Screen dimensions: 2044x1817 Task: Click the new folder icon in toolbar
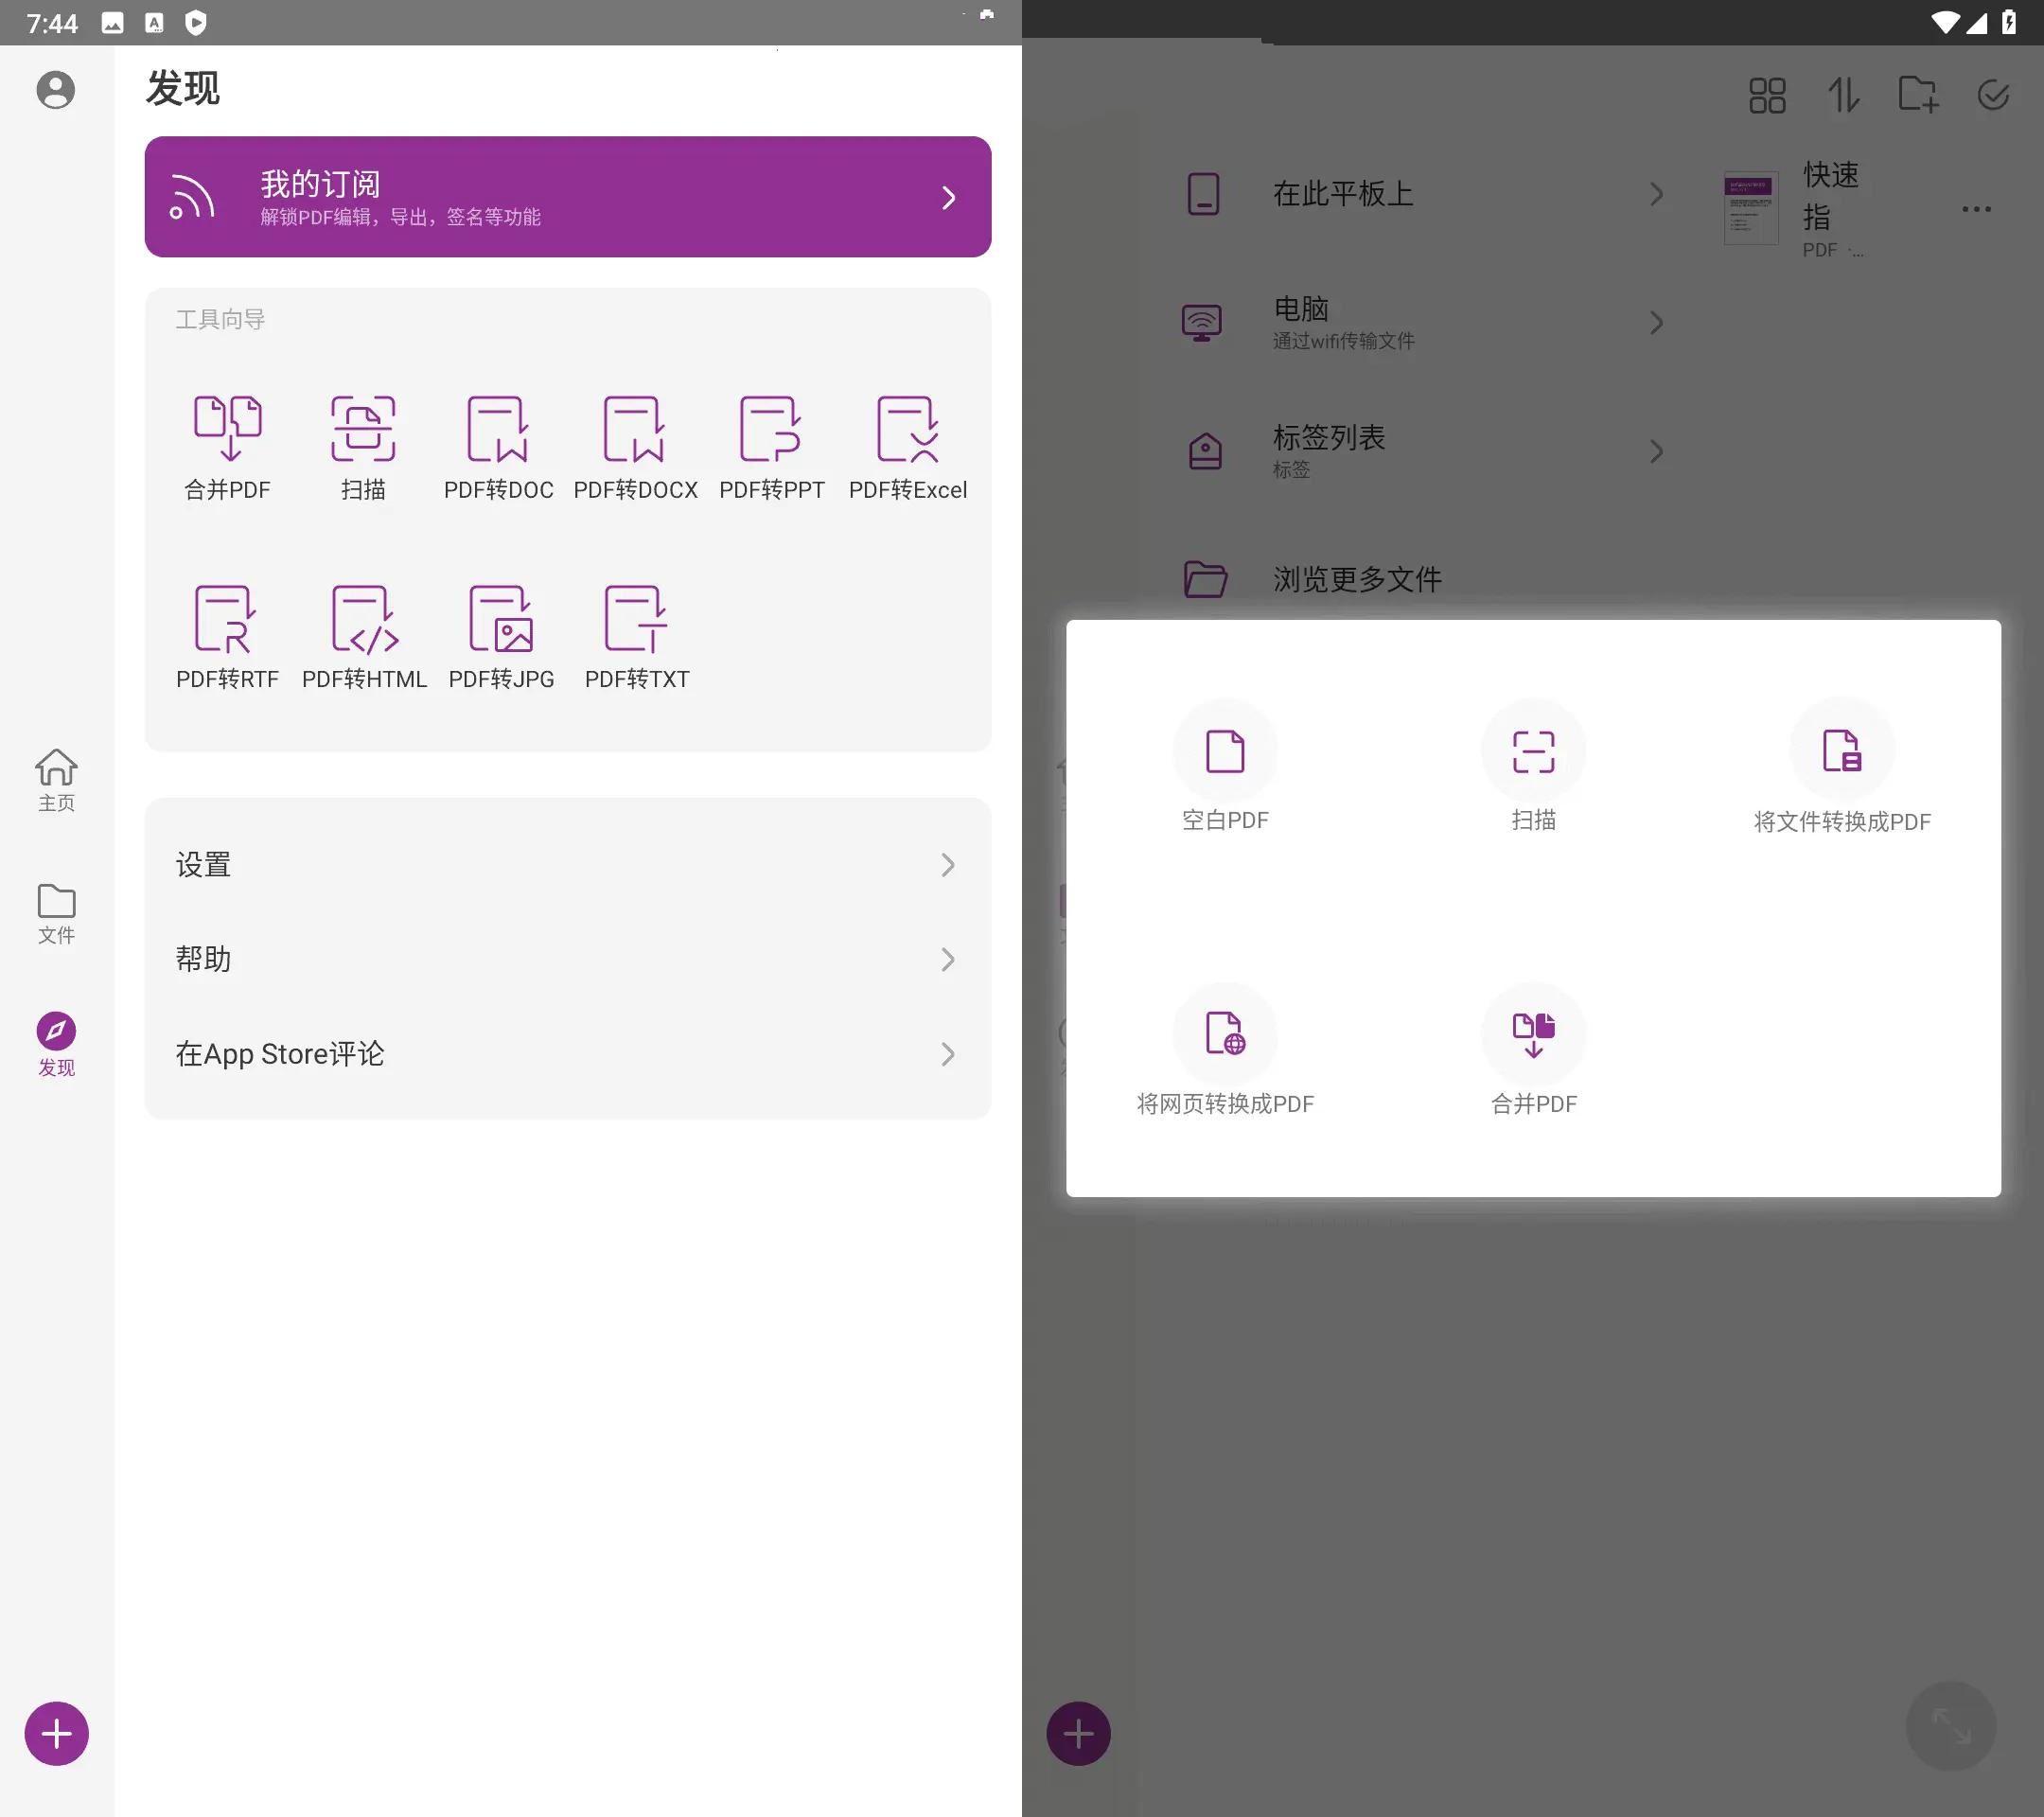pos(1917,95)
